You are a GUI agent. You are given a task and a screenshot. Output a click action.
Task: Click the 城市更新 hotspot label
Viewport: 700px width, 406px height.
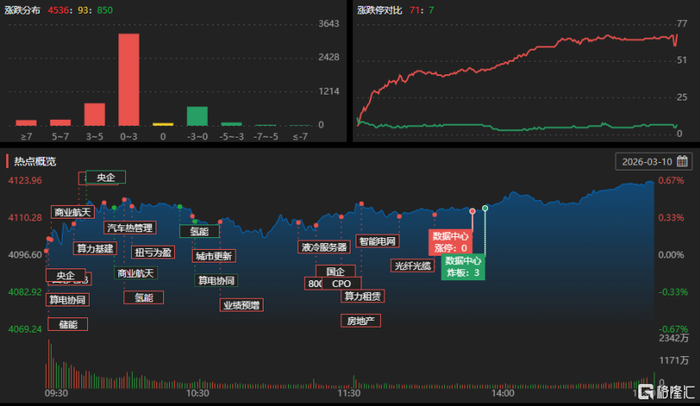tap(214, 256)
